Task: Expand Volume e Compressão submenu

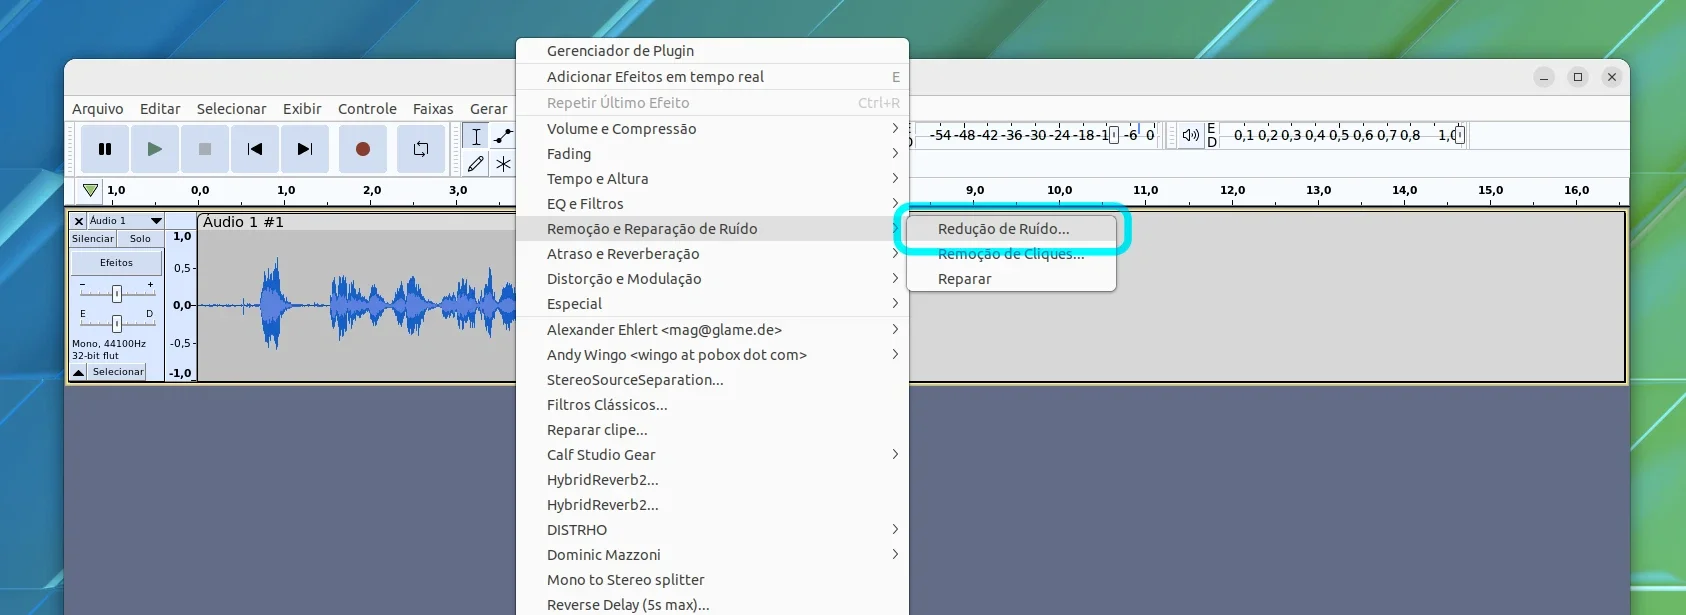Action: pyautogui.click(x=712, y=129)
